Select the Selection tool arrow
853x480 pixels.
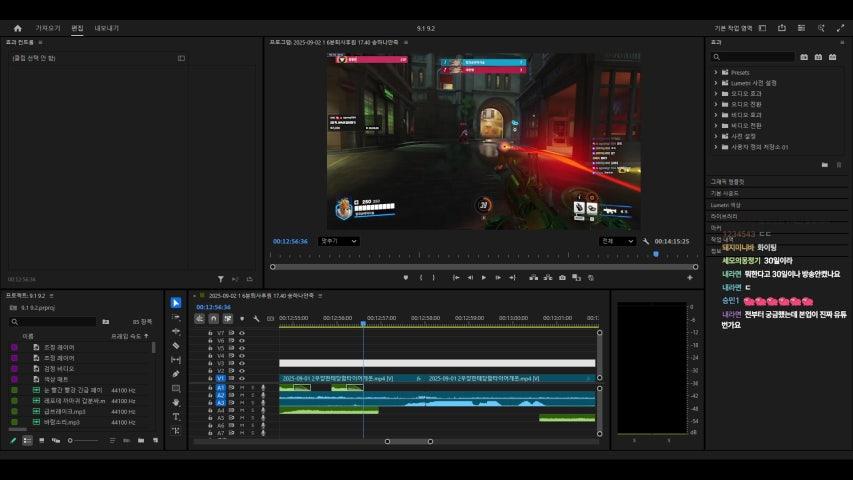[x=176, y=303]
